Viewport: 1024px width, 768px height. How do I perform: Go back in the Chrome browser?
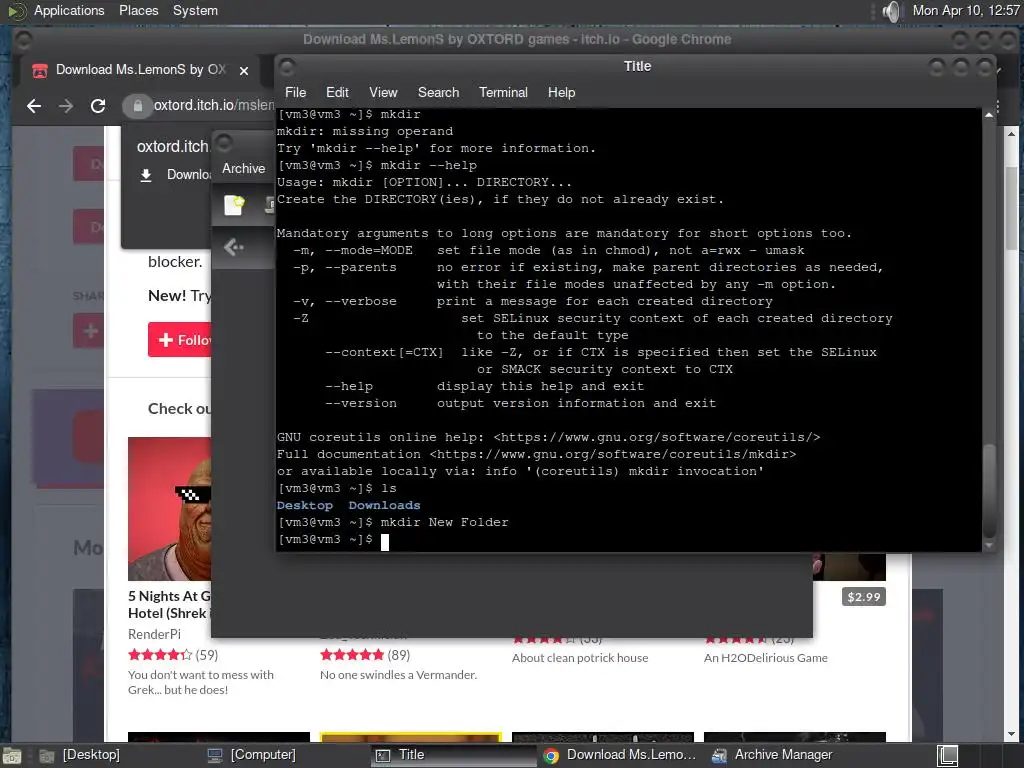(x=34, y=106)
